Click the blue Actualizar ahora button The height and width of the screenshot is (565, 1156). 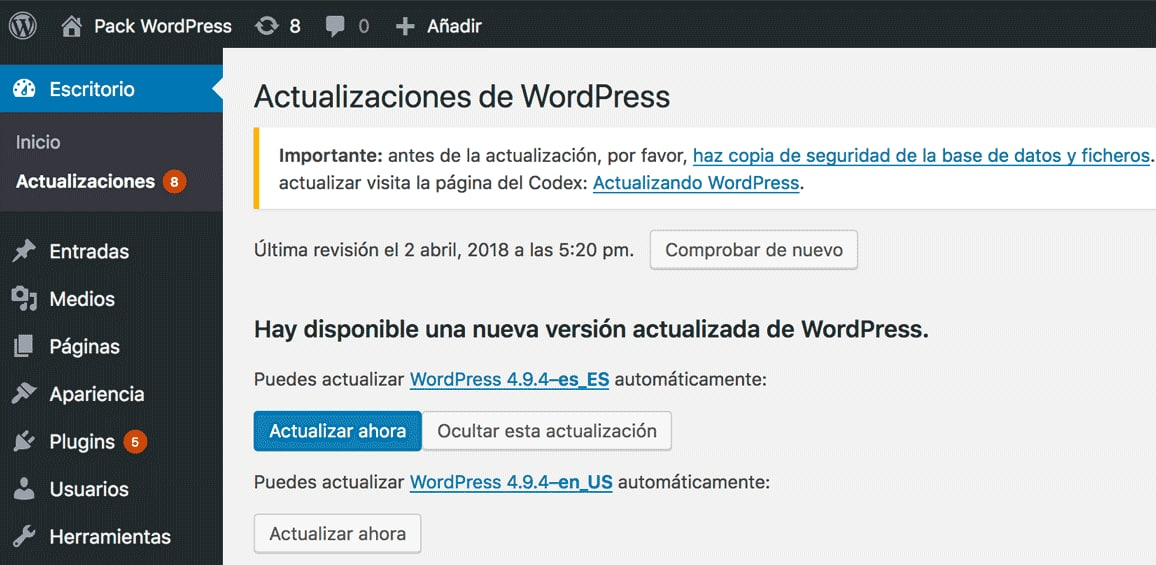click(x=337, y=431)
